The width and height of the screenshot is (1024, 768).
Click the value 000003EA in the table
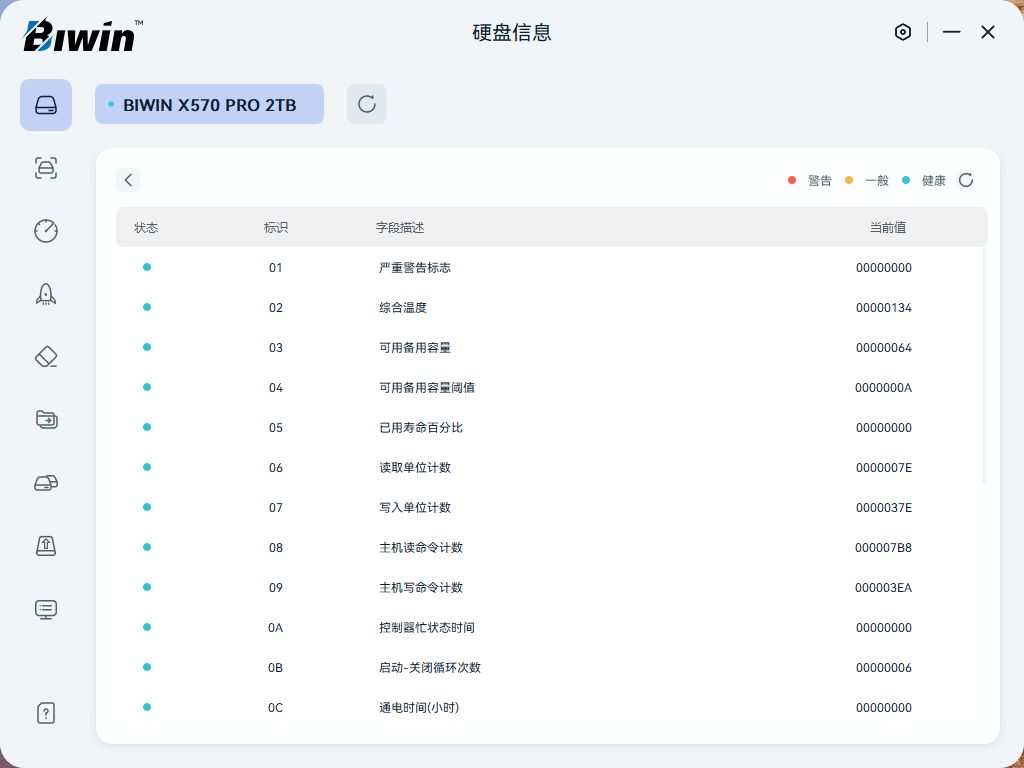point(883,588)
